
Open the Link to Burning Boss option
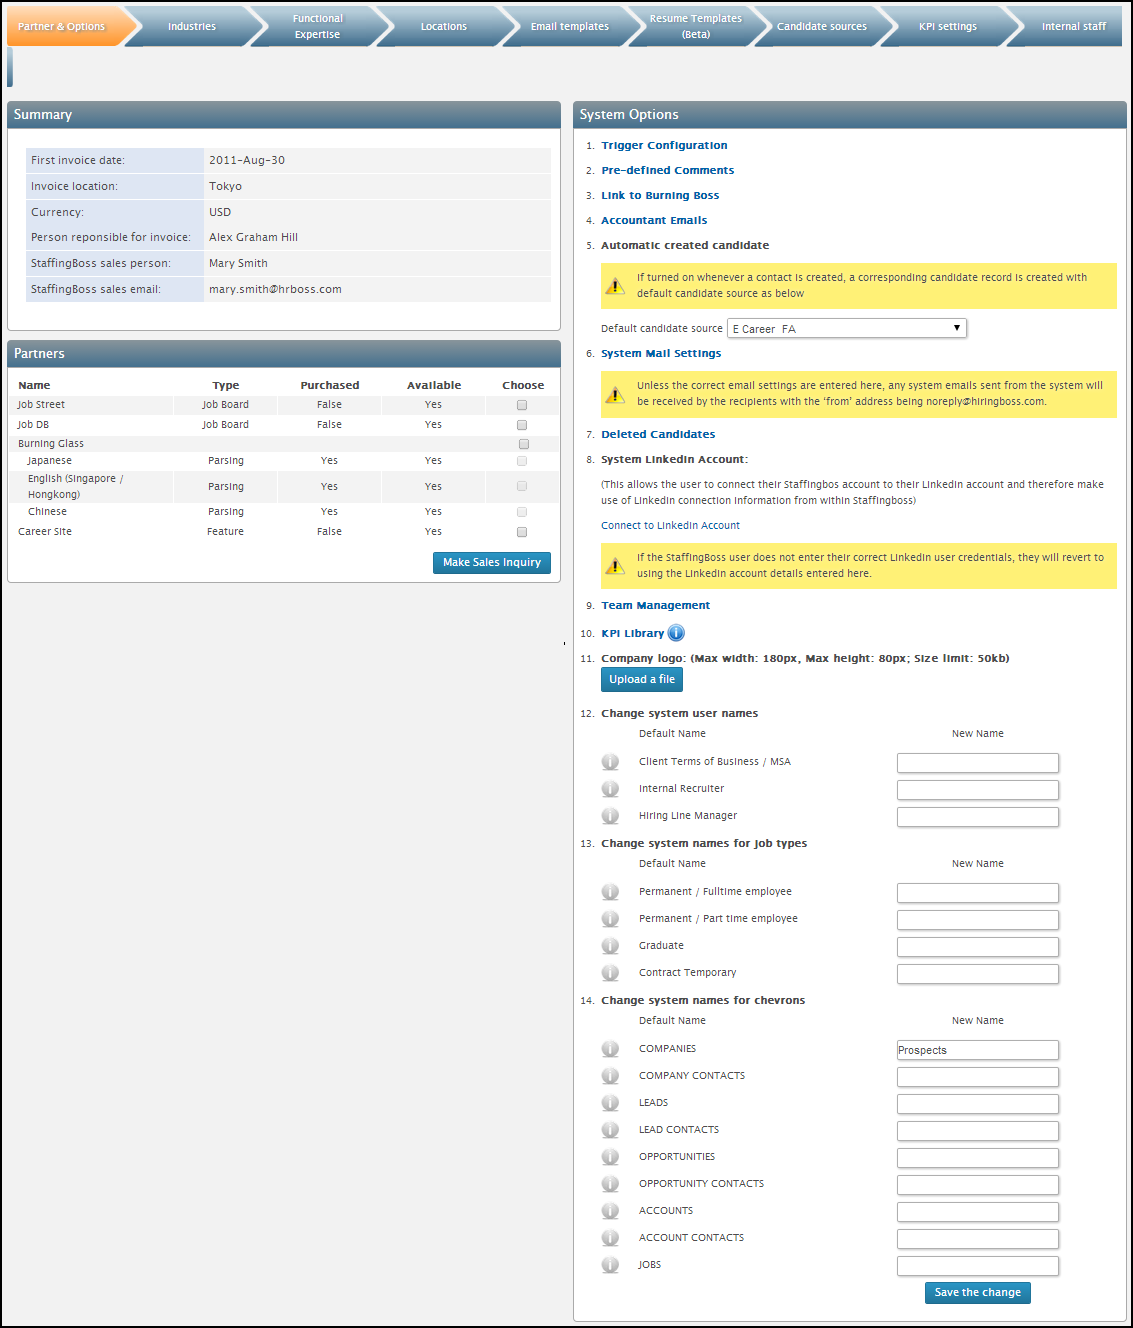click(x=660, y=196)
